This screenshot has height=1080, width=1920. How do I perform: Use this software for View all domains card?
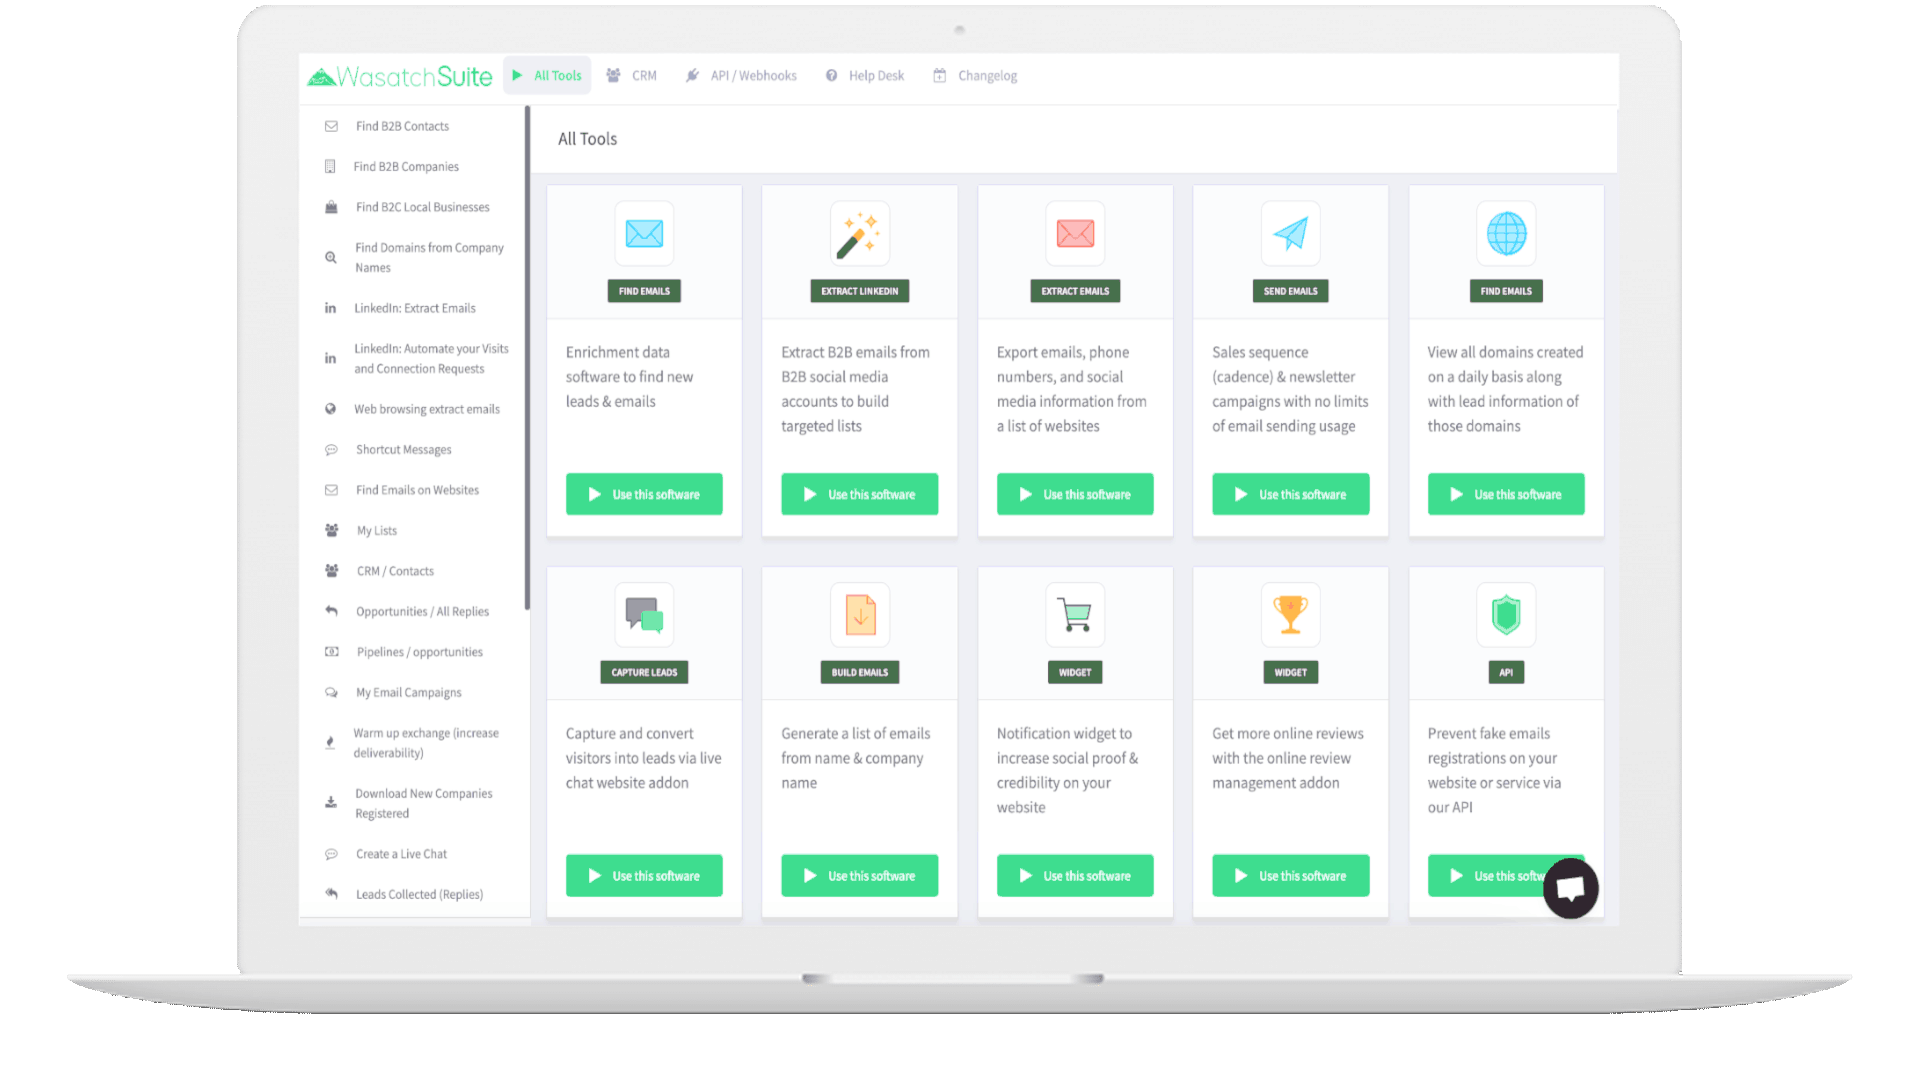tap(1506, 494)
